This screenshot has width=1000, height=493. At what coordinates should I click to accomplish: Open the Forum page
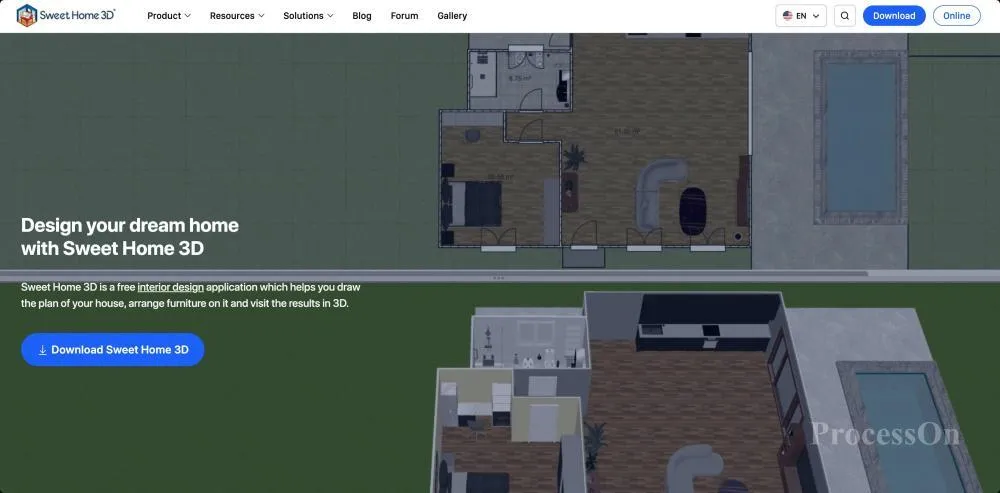(x=404, y=16)
